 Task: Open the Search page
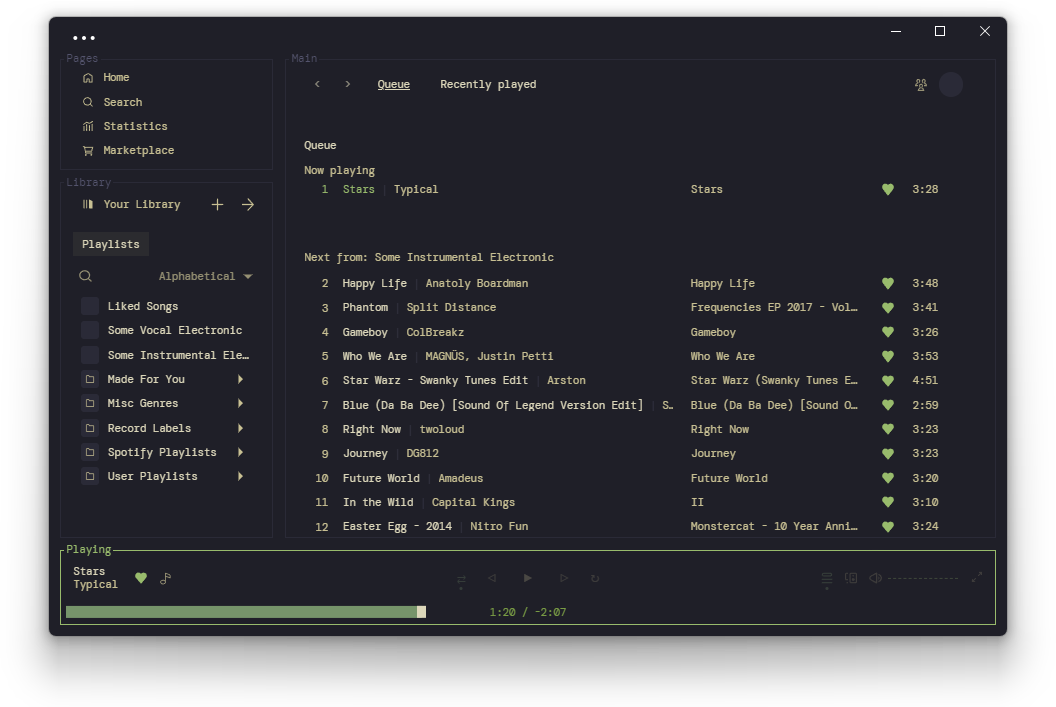(x=123, y=102)
